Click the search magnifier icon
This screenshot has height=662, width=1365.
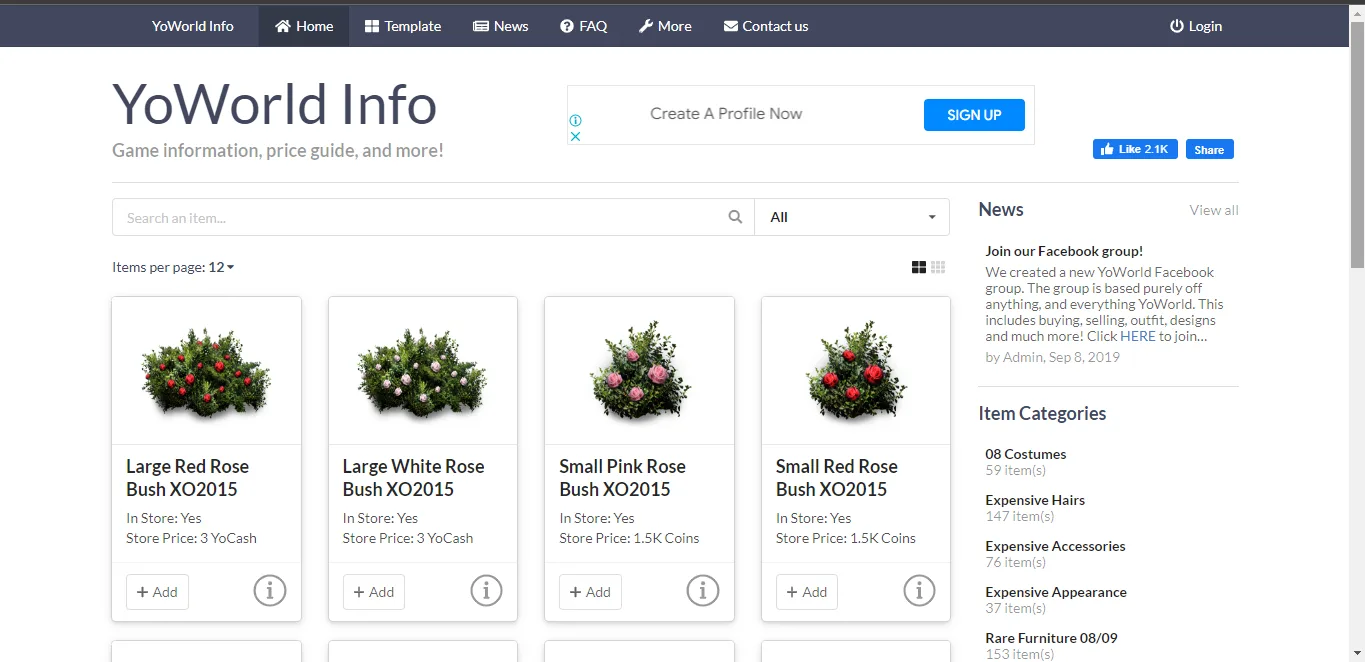735,217
